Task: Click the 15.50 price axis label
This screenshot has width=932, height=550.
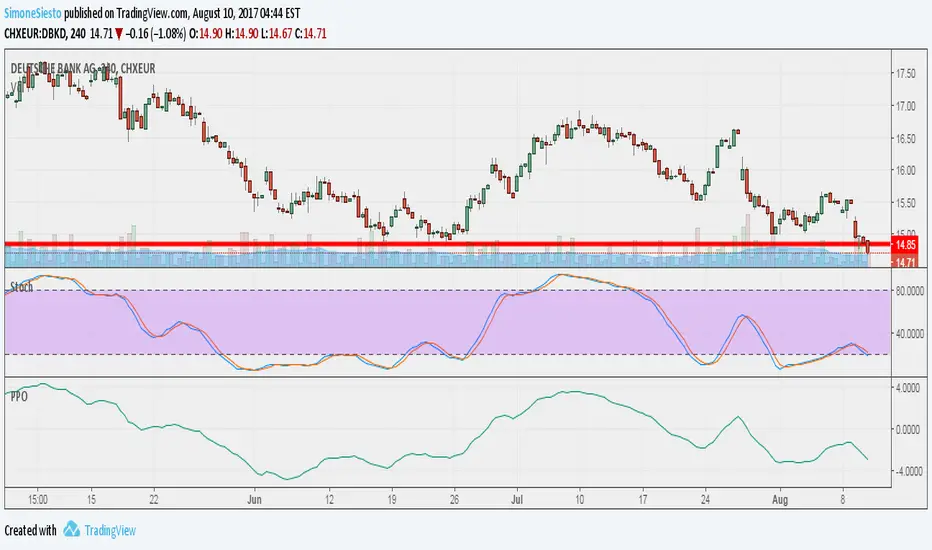Action: tap(906, 202)
